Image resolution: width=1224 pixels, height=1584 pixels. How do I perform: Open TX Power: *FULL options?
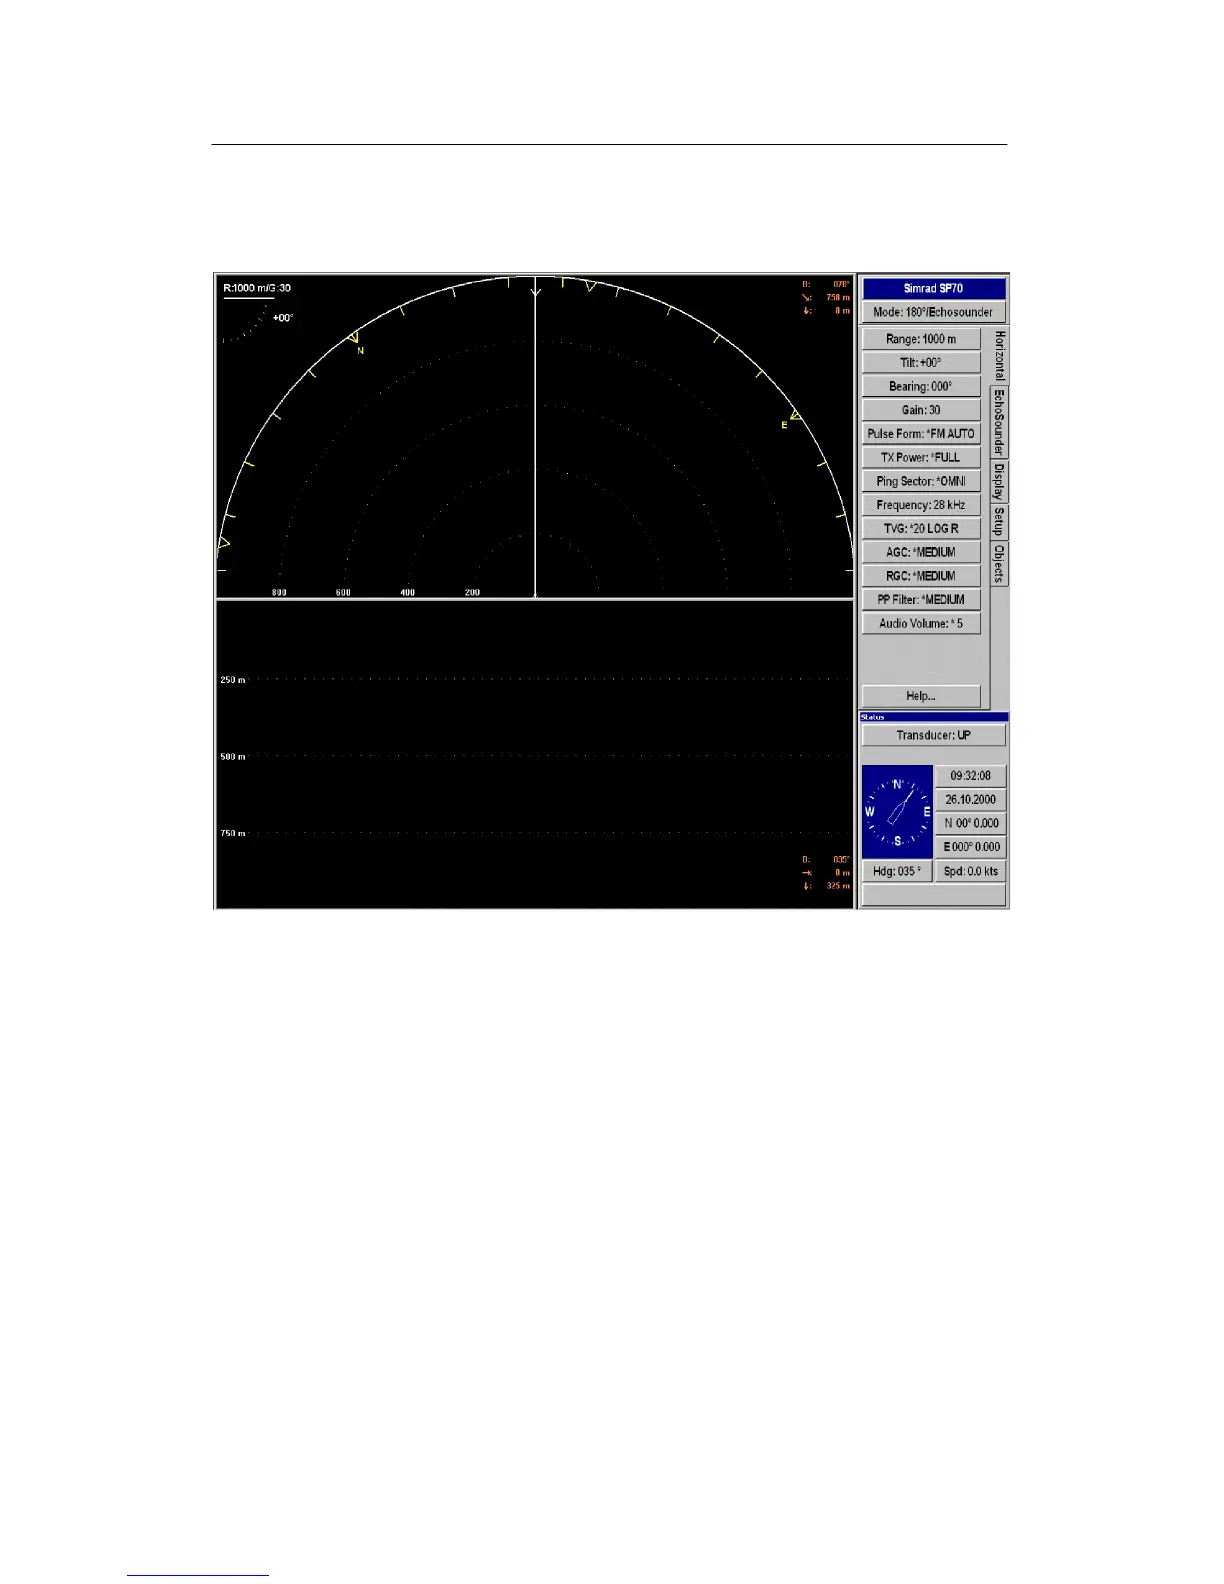(921, 457)
